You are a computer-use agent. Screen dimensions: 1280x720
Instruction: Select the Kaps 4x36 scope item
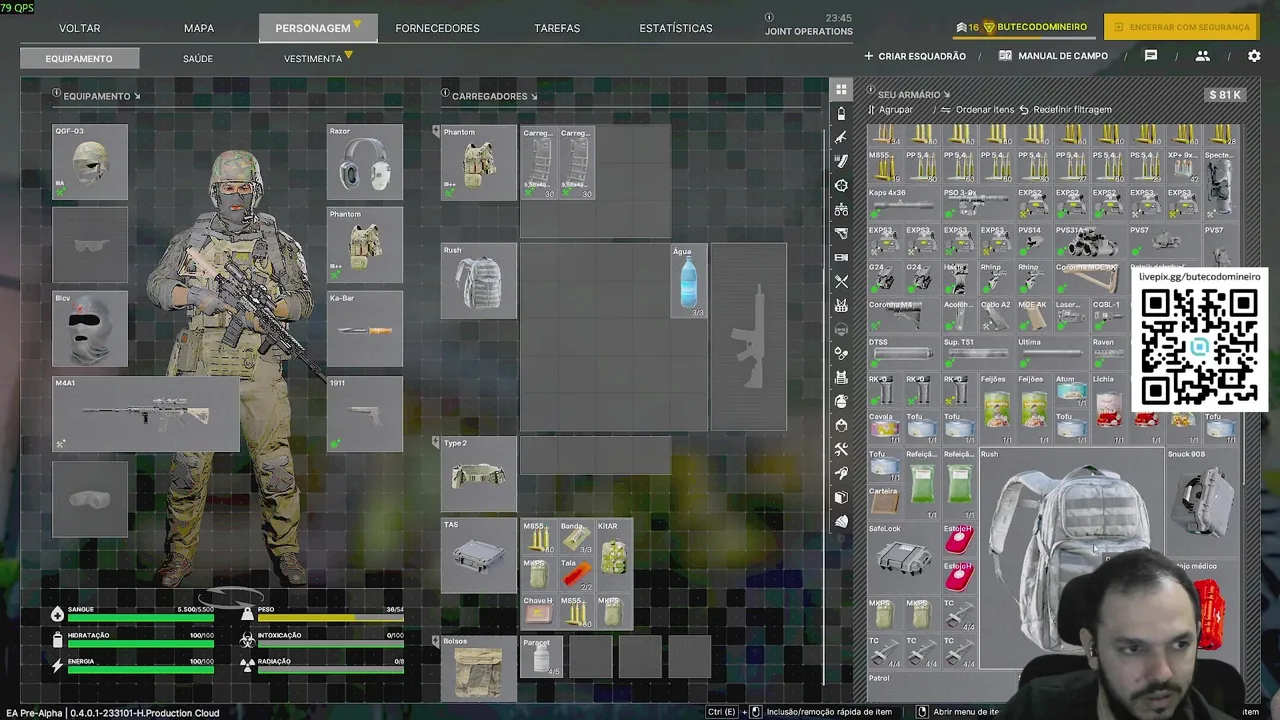tap(904, 204)
